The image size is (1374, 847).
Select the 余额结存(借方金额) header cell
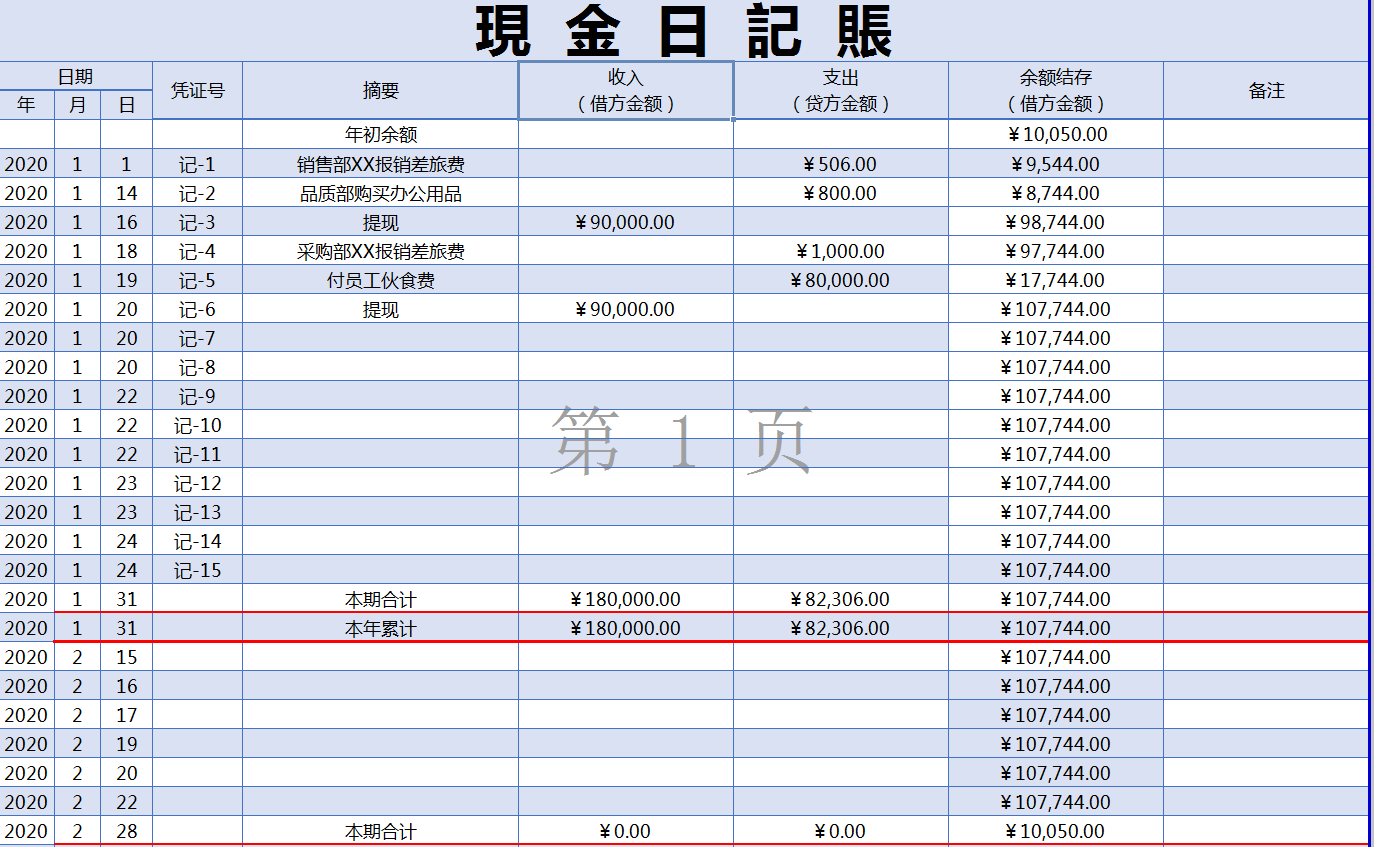[x=1056, y=90]
